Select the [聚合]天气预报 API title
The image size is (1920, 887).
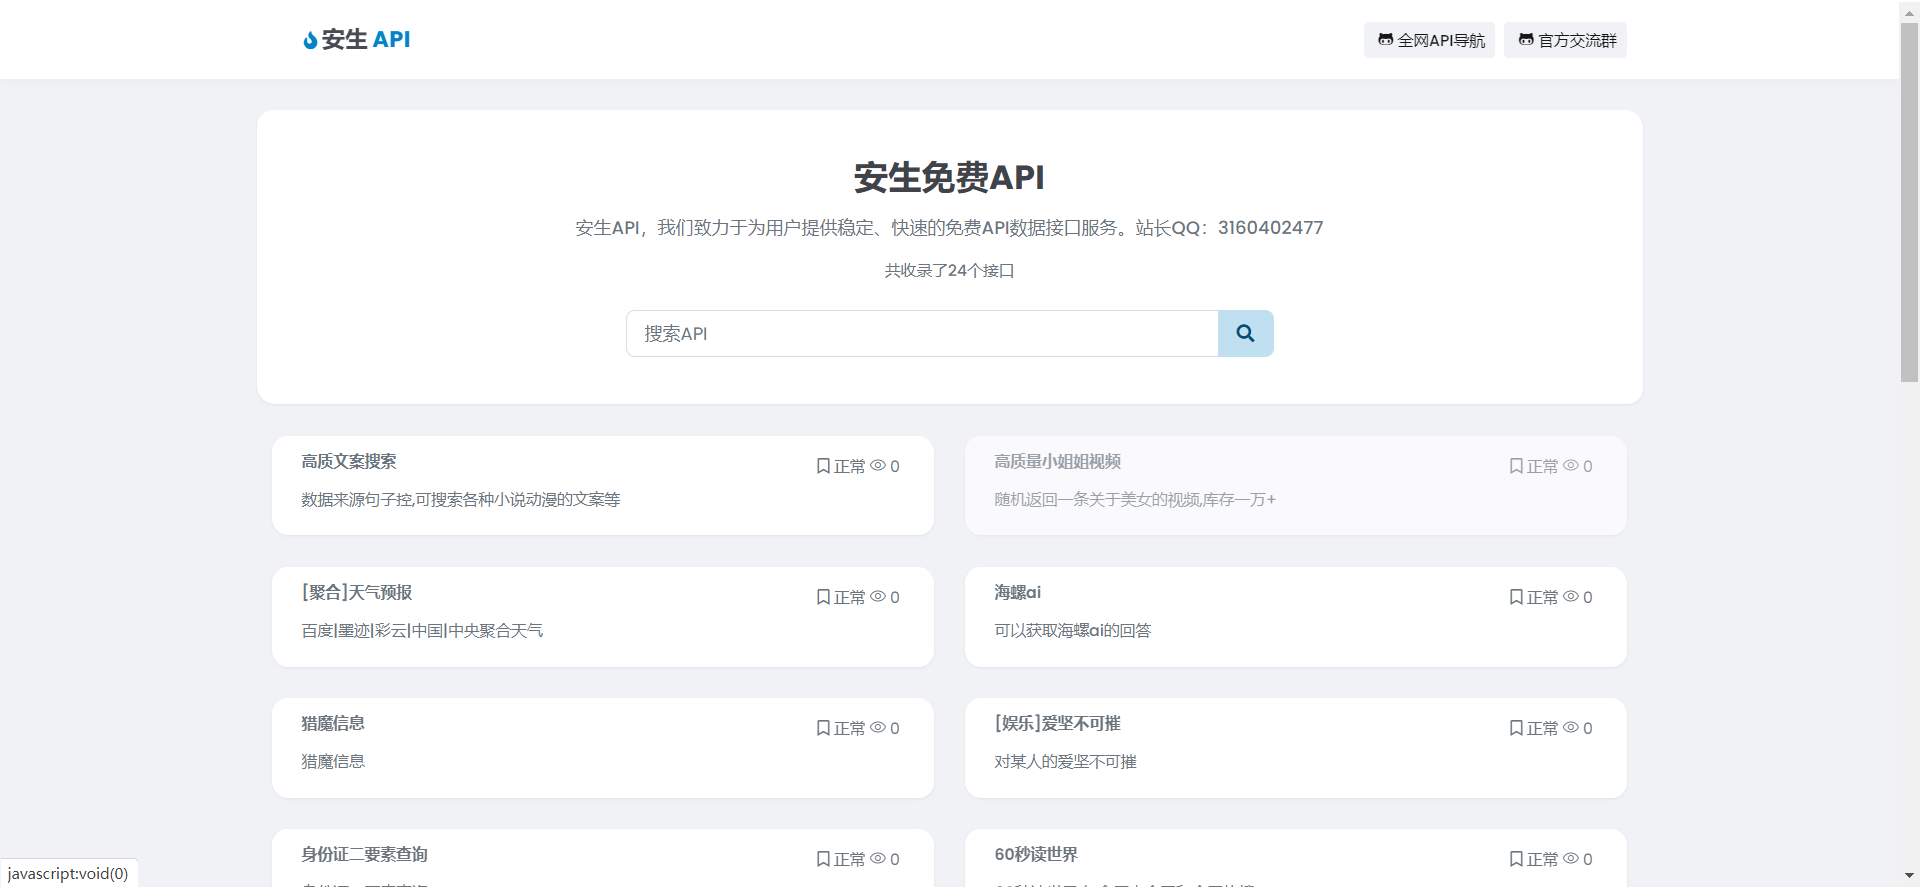coord(357,592)
